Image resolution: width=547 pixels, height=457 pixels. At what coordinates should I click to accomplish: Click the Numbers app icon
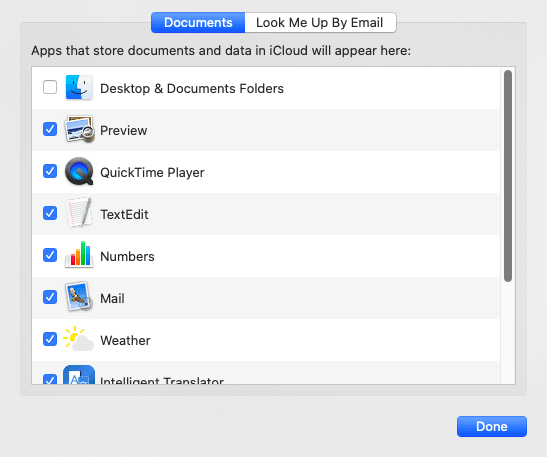point(79,255)
